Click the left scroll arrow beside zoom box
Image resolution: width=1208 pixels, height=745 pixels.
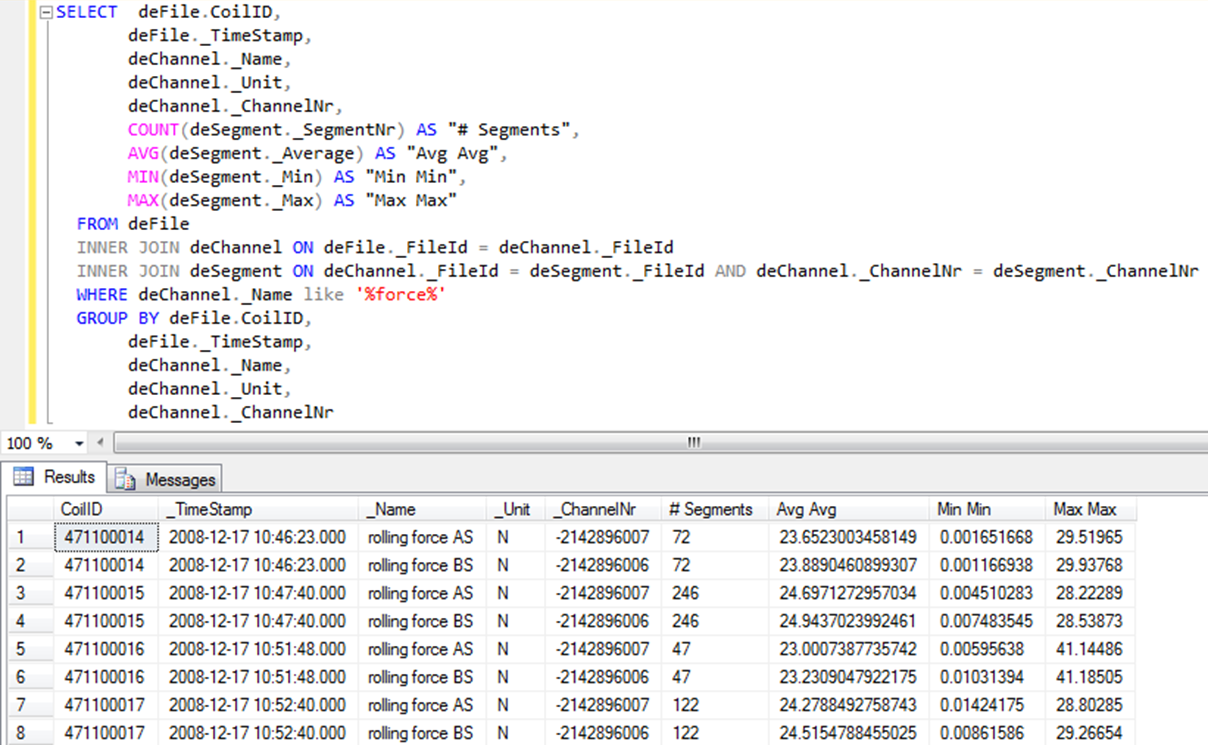tap(100, 443)
